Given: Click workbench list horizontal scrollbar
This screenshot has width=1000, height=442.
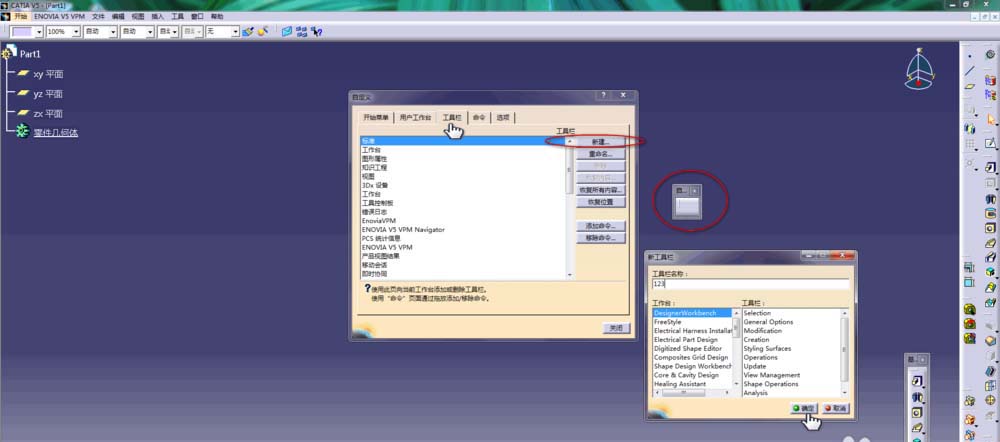Looking at the screenshot, I should point(693,393).
